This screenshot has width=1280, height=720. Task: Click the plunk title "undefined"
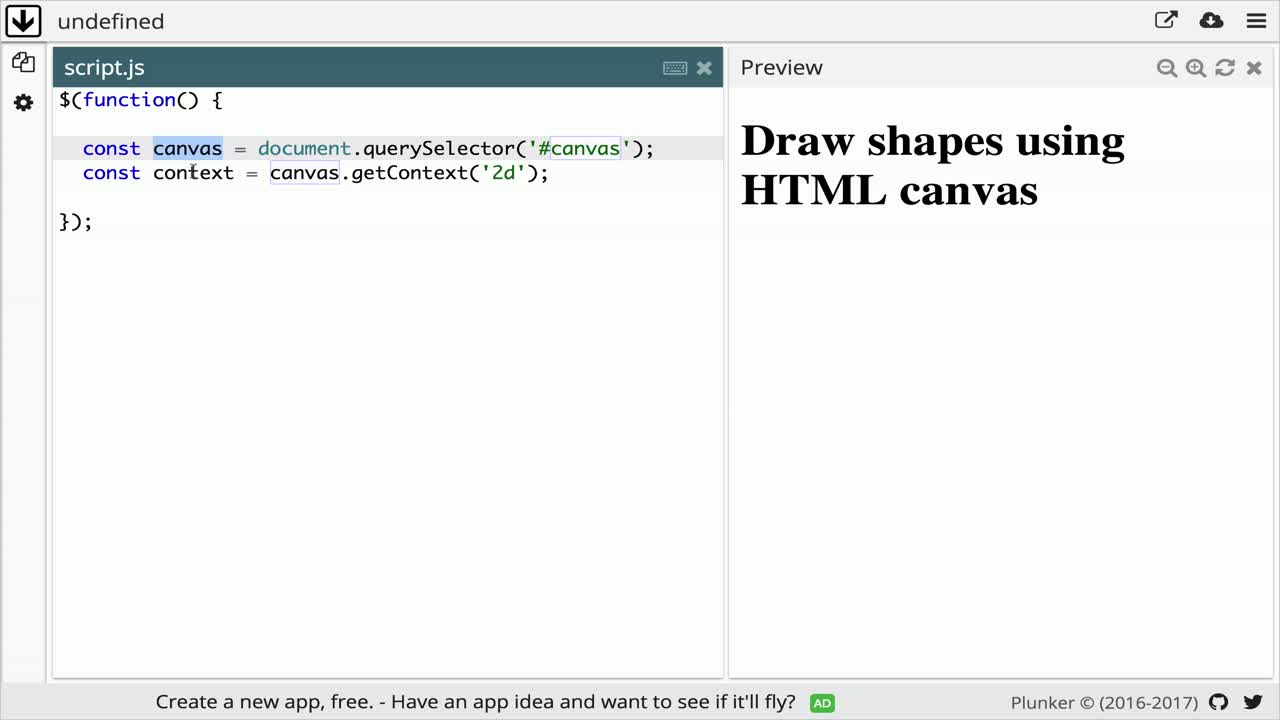(x=110, y=21)
